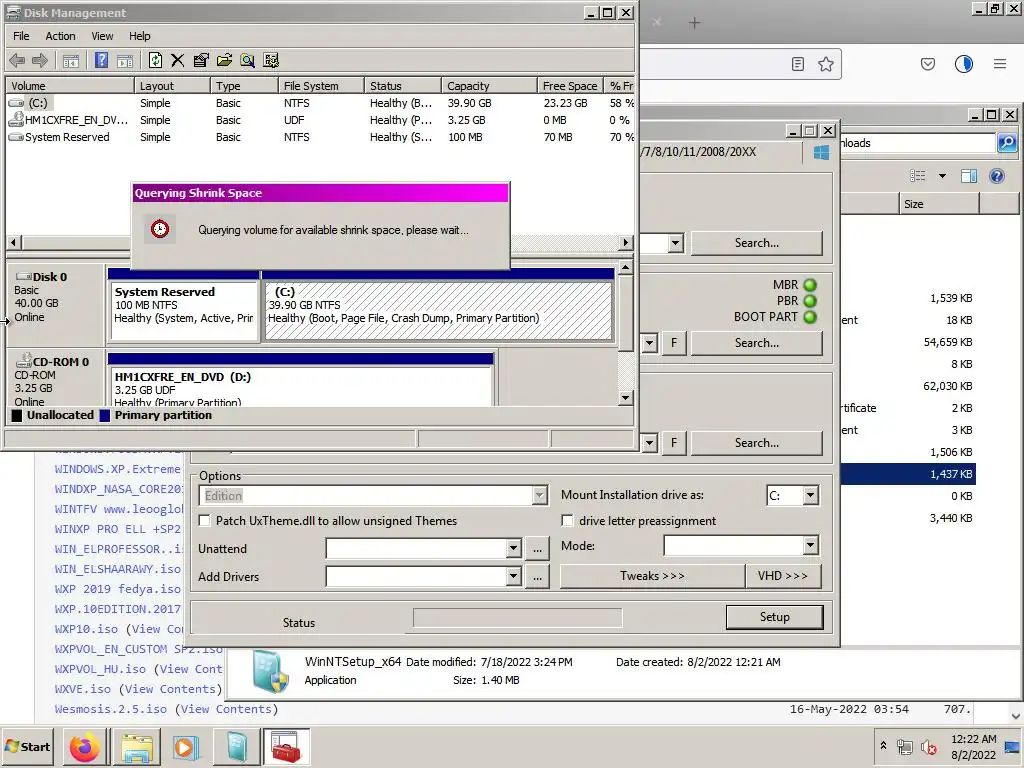Toggle Firefox reader view icon
This screenshot has width=1024, height=768.
tap(797, 64)
